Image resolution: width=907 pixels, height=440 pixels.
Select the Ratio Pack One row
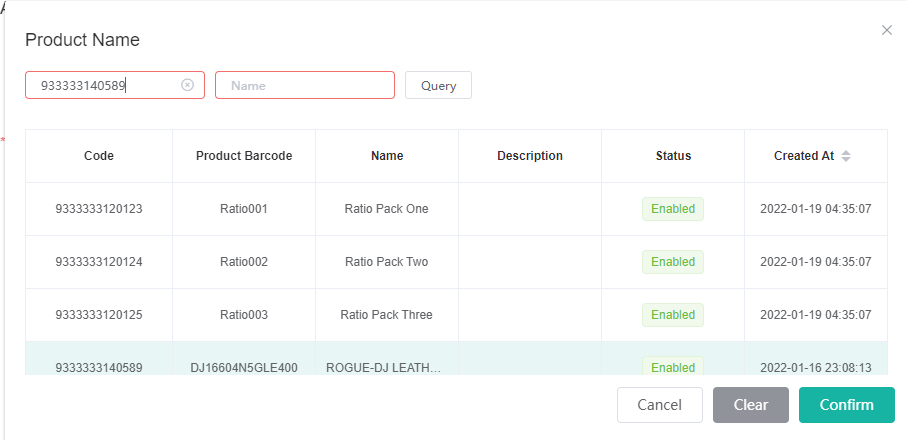point(386,209)
